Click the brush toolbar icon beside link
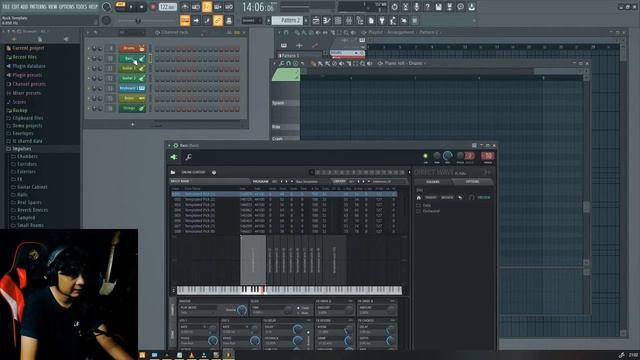This screenshot has width=640, height=360. tap(207, 20)
